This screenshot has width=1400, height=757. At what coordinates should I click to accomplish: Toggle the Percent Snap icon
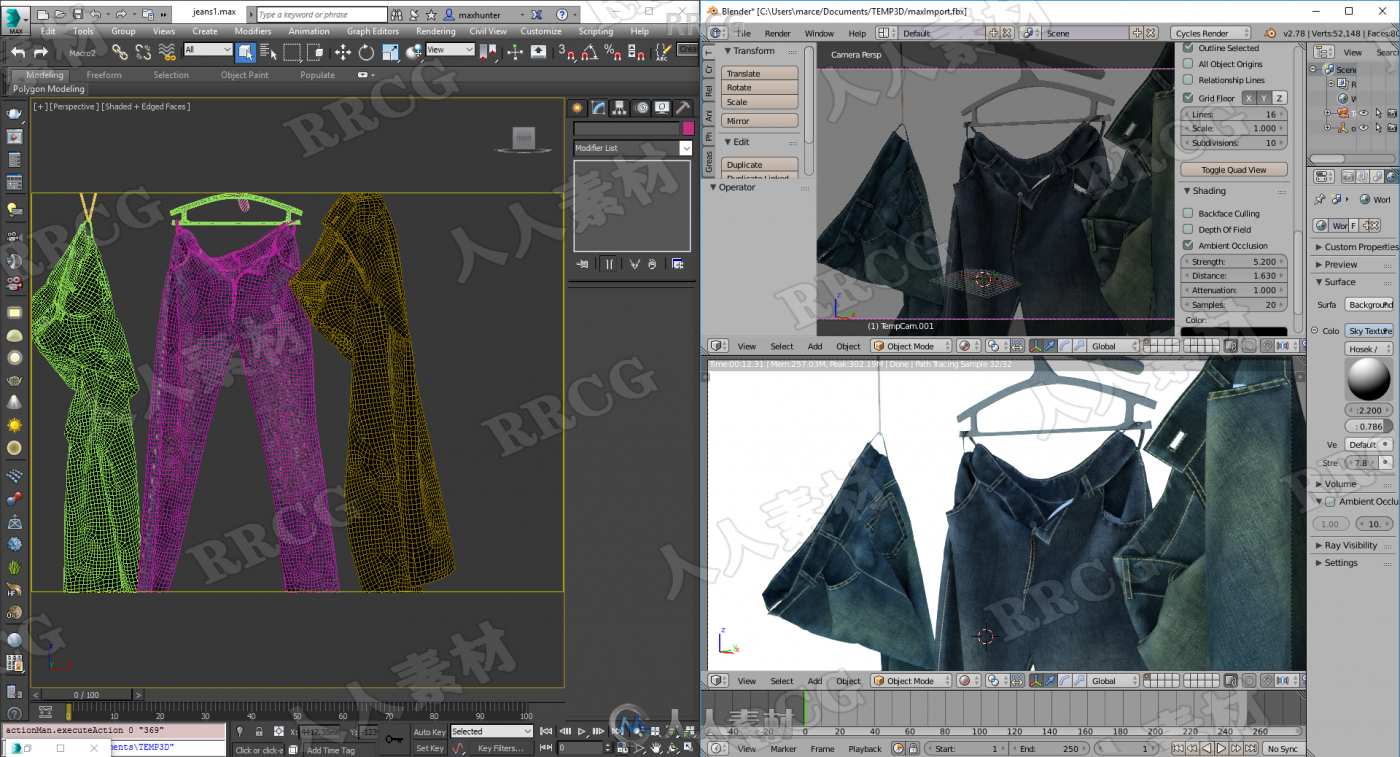point(613,52)
